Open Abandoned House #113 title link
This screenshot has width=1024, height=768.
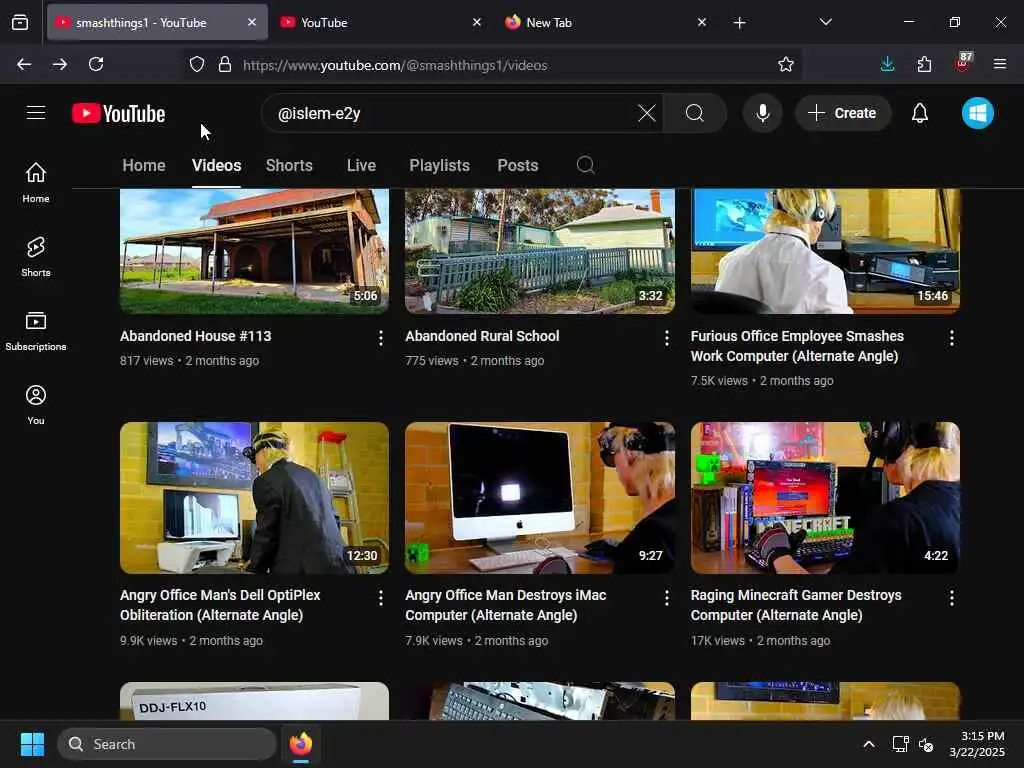click(195, 336)
